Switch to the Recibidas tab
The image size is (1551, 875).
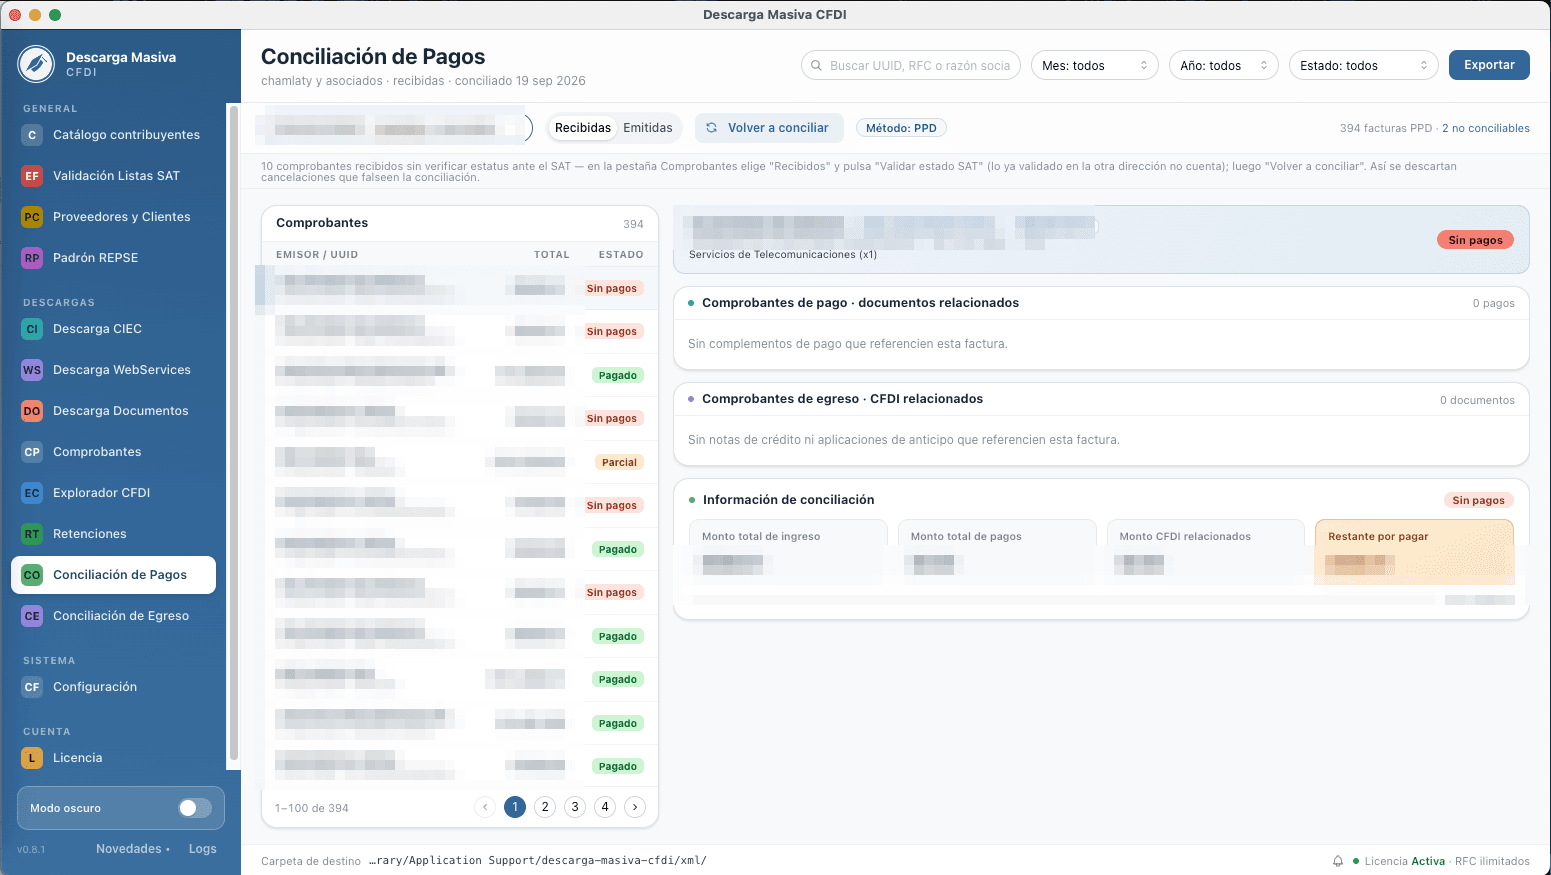(583, 128)
